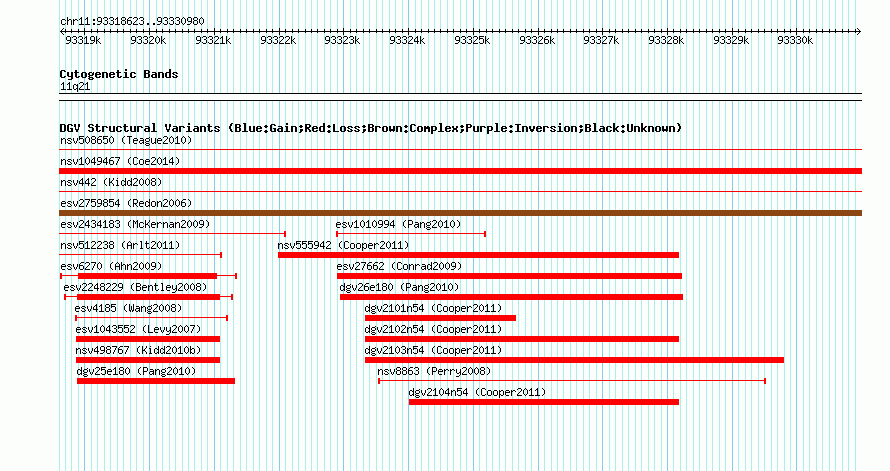Click the 93322k ruler mark
The image size is (890, 471).
[278, 40]
